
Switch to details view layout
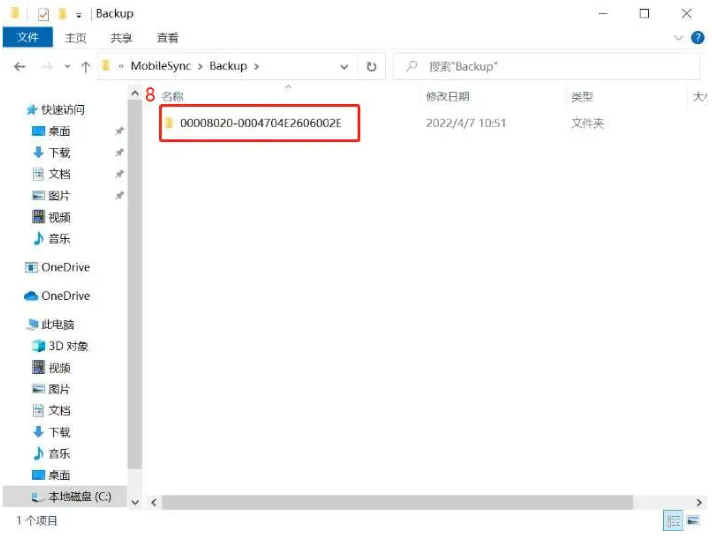coord(673,520)
